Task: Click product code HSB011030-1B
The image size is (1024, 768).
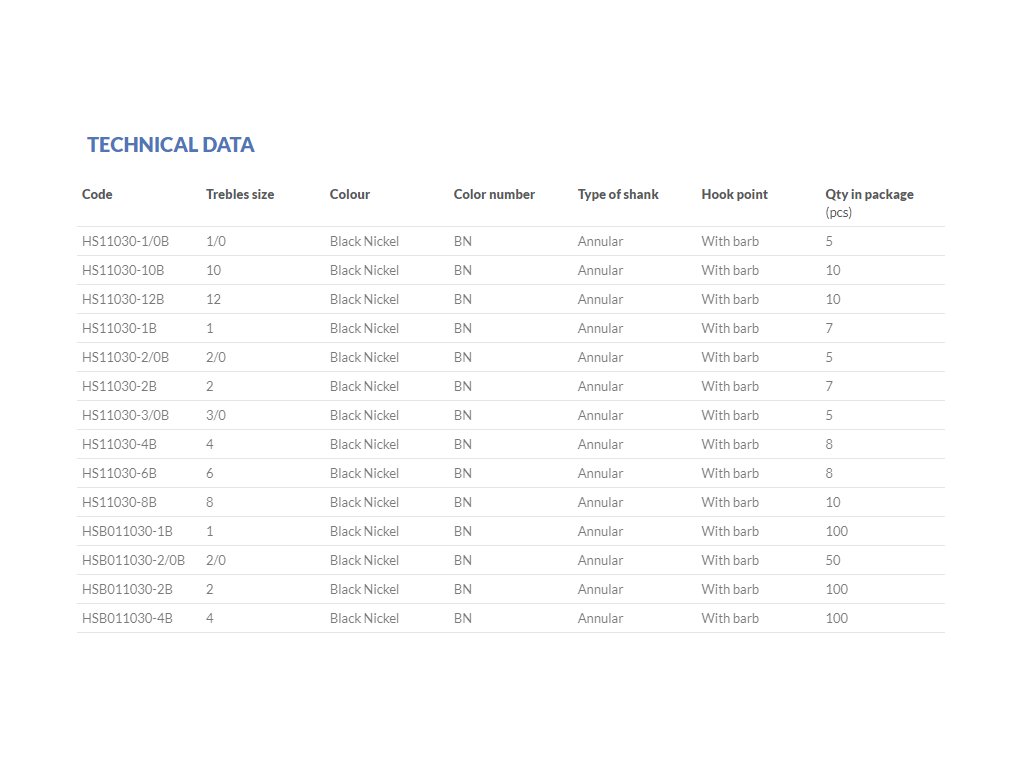Action: click(127, 532)
